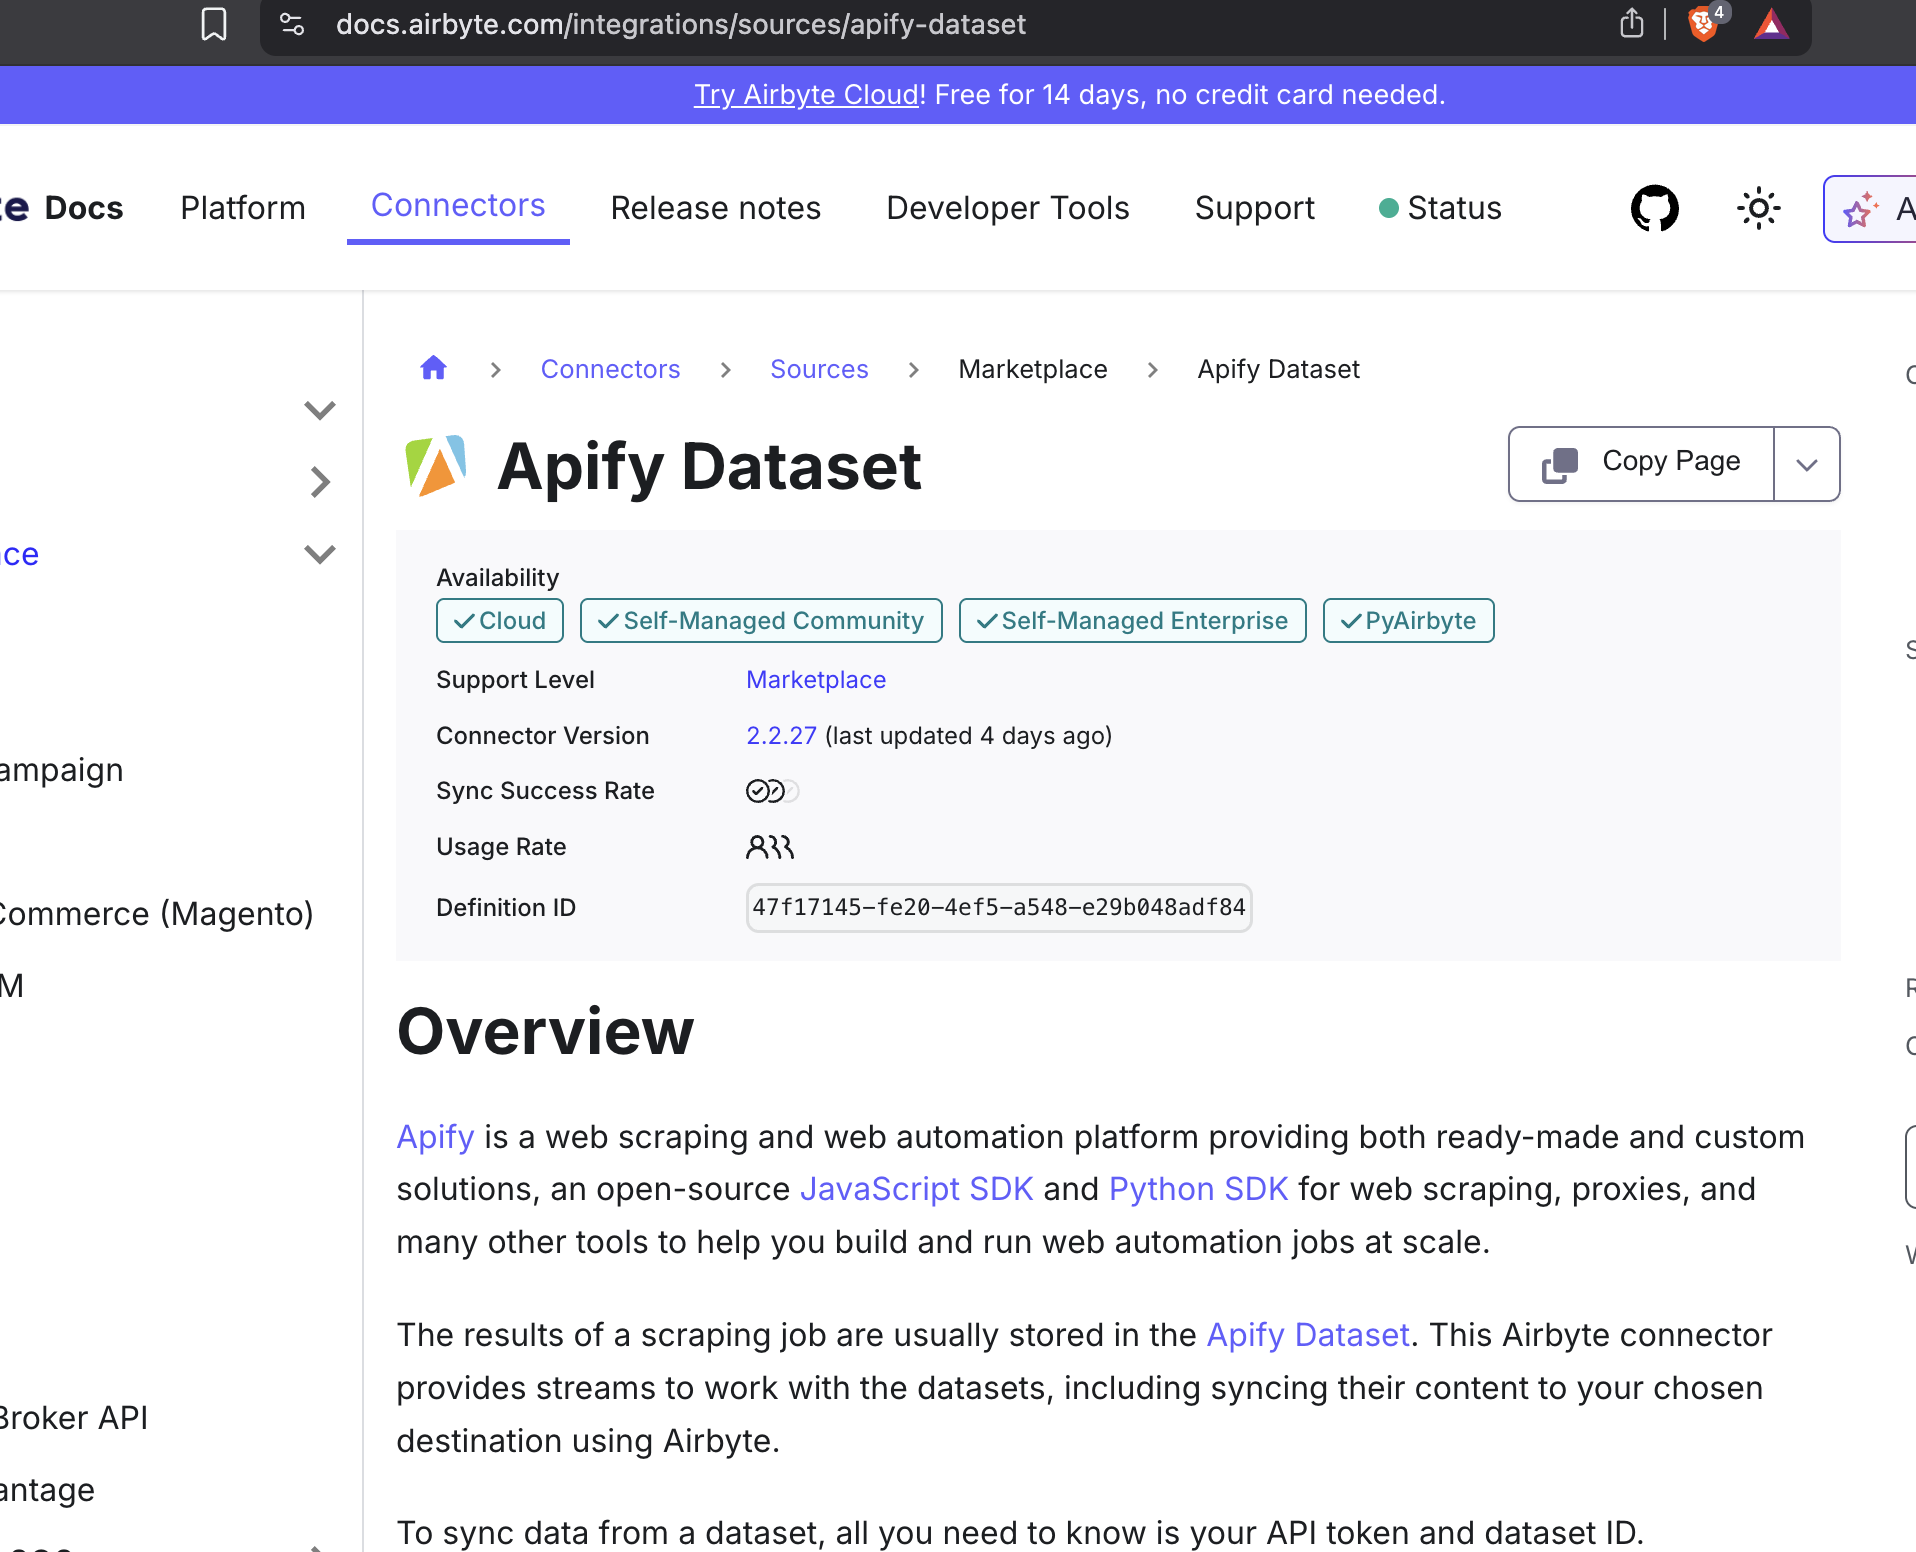
Task: Collapse the top sidebar chevron
Action: click(319, 410)
